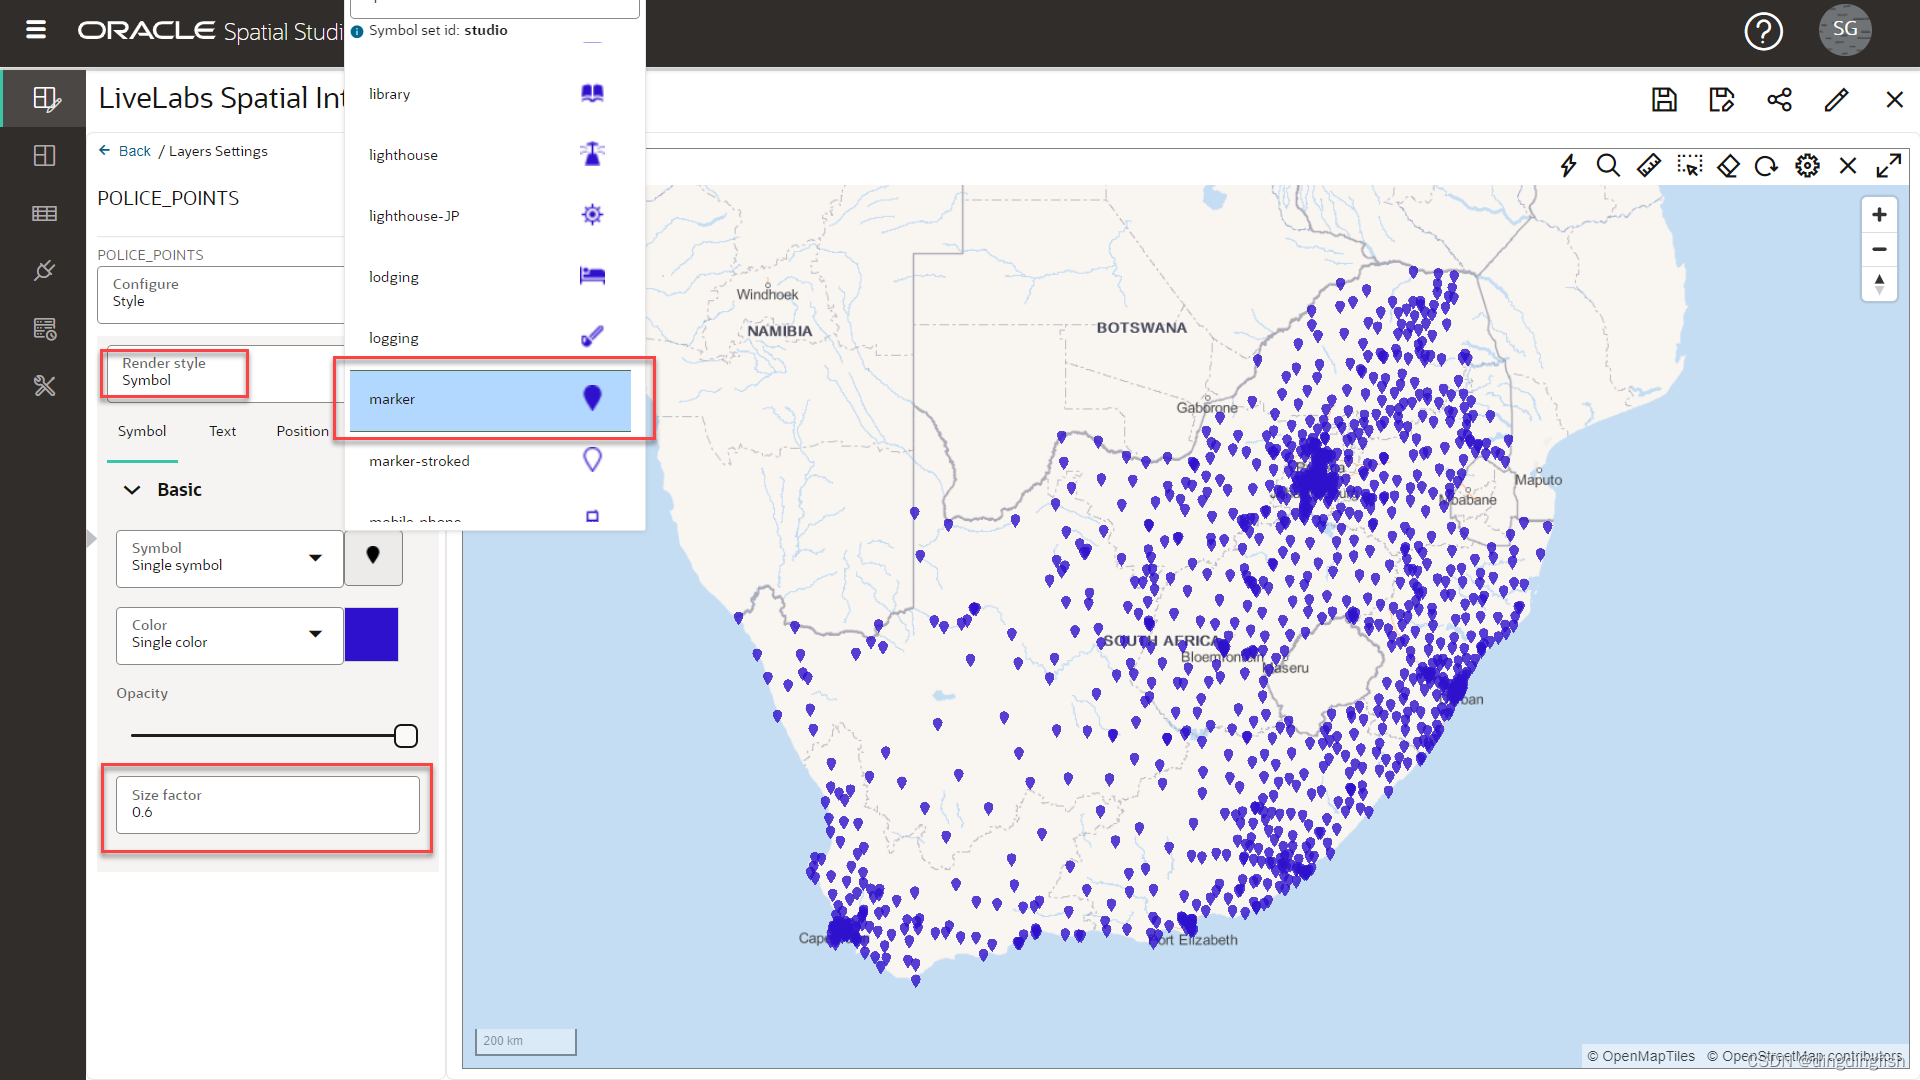Click the zoom in plus button
Image resolution: width=1920 pixels, height=1080 pixels.
(x=1879, y=215)
